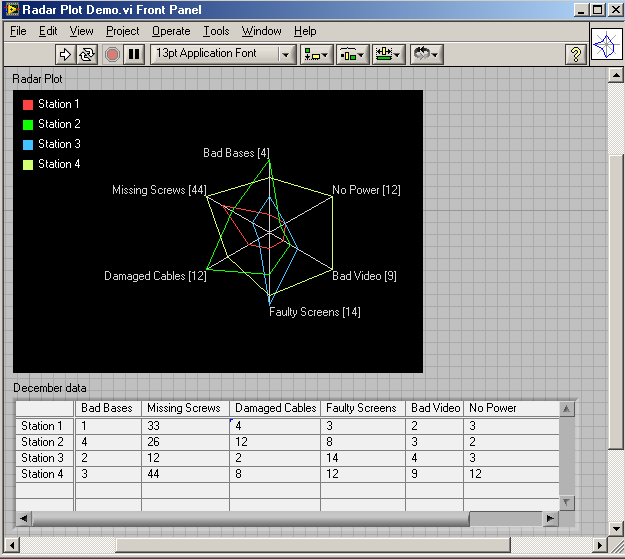Viewport: 625px width, 559px height.
Task: Click the Bad Bases column header
Action: pos(108,408)
